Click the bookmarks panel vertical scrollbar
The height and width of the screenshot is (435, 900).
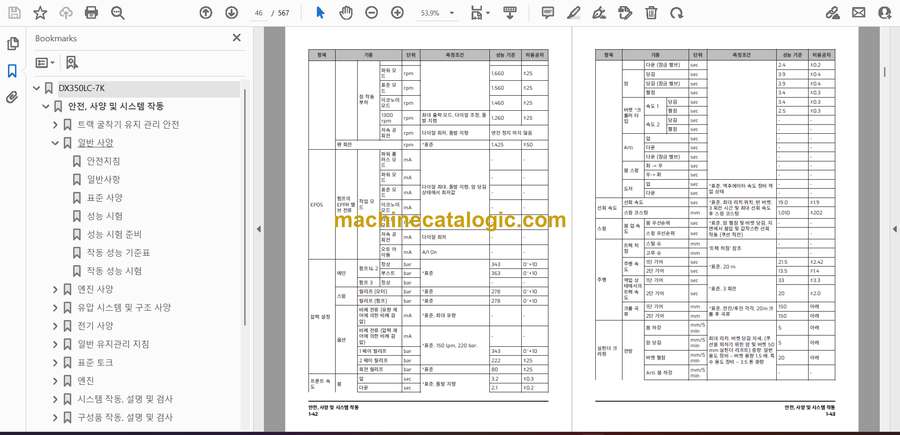[246, 207]
